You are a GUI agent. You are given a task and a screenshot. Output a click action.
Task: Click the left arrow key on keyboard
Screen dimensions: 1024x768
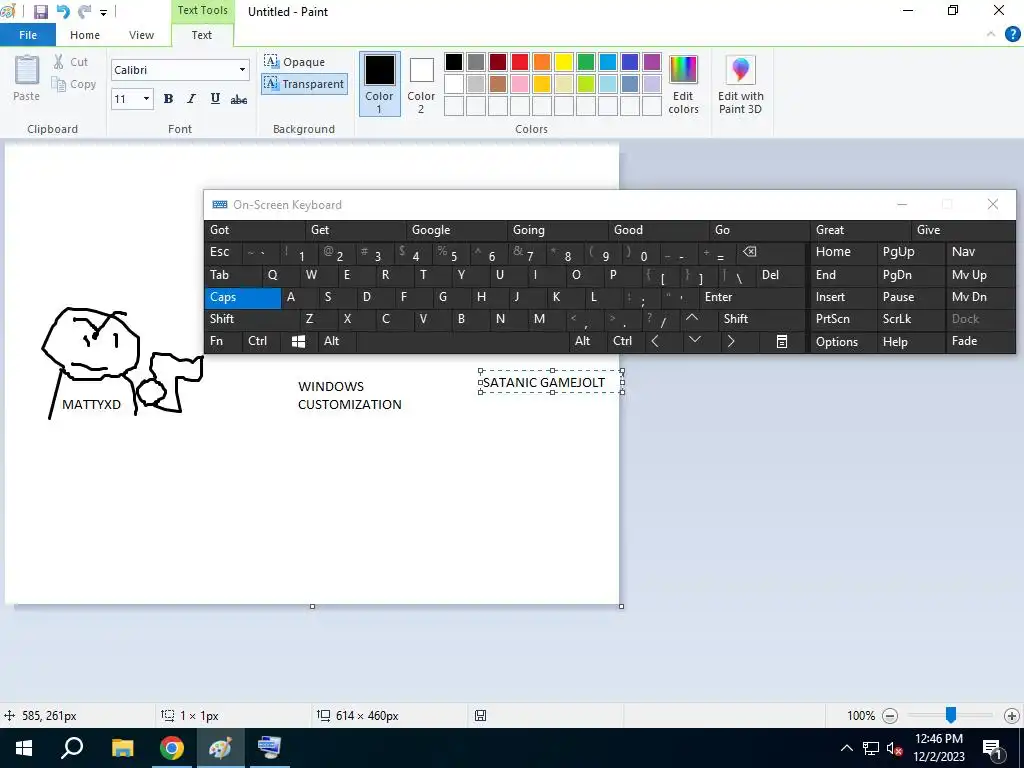(655, 342)
